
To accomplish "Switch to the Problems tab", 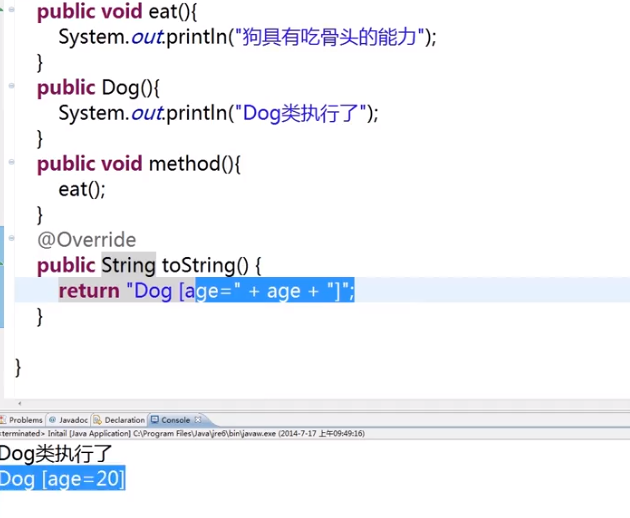I will (22, 420).
